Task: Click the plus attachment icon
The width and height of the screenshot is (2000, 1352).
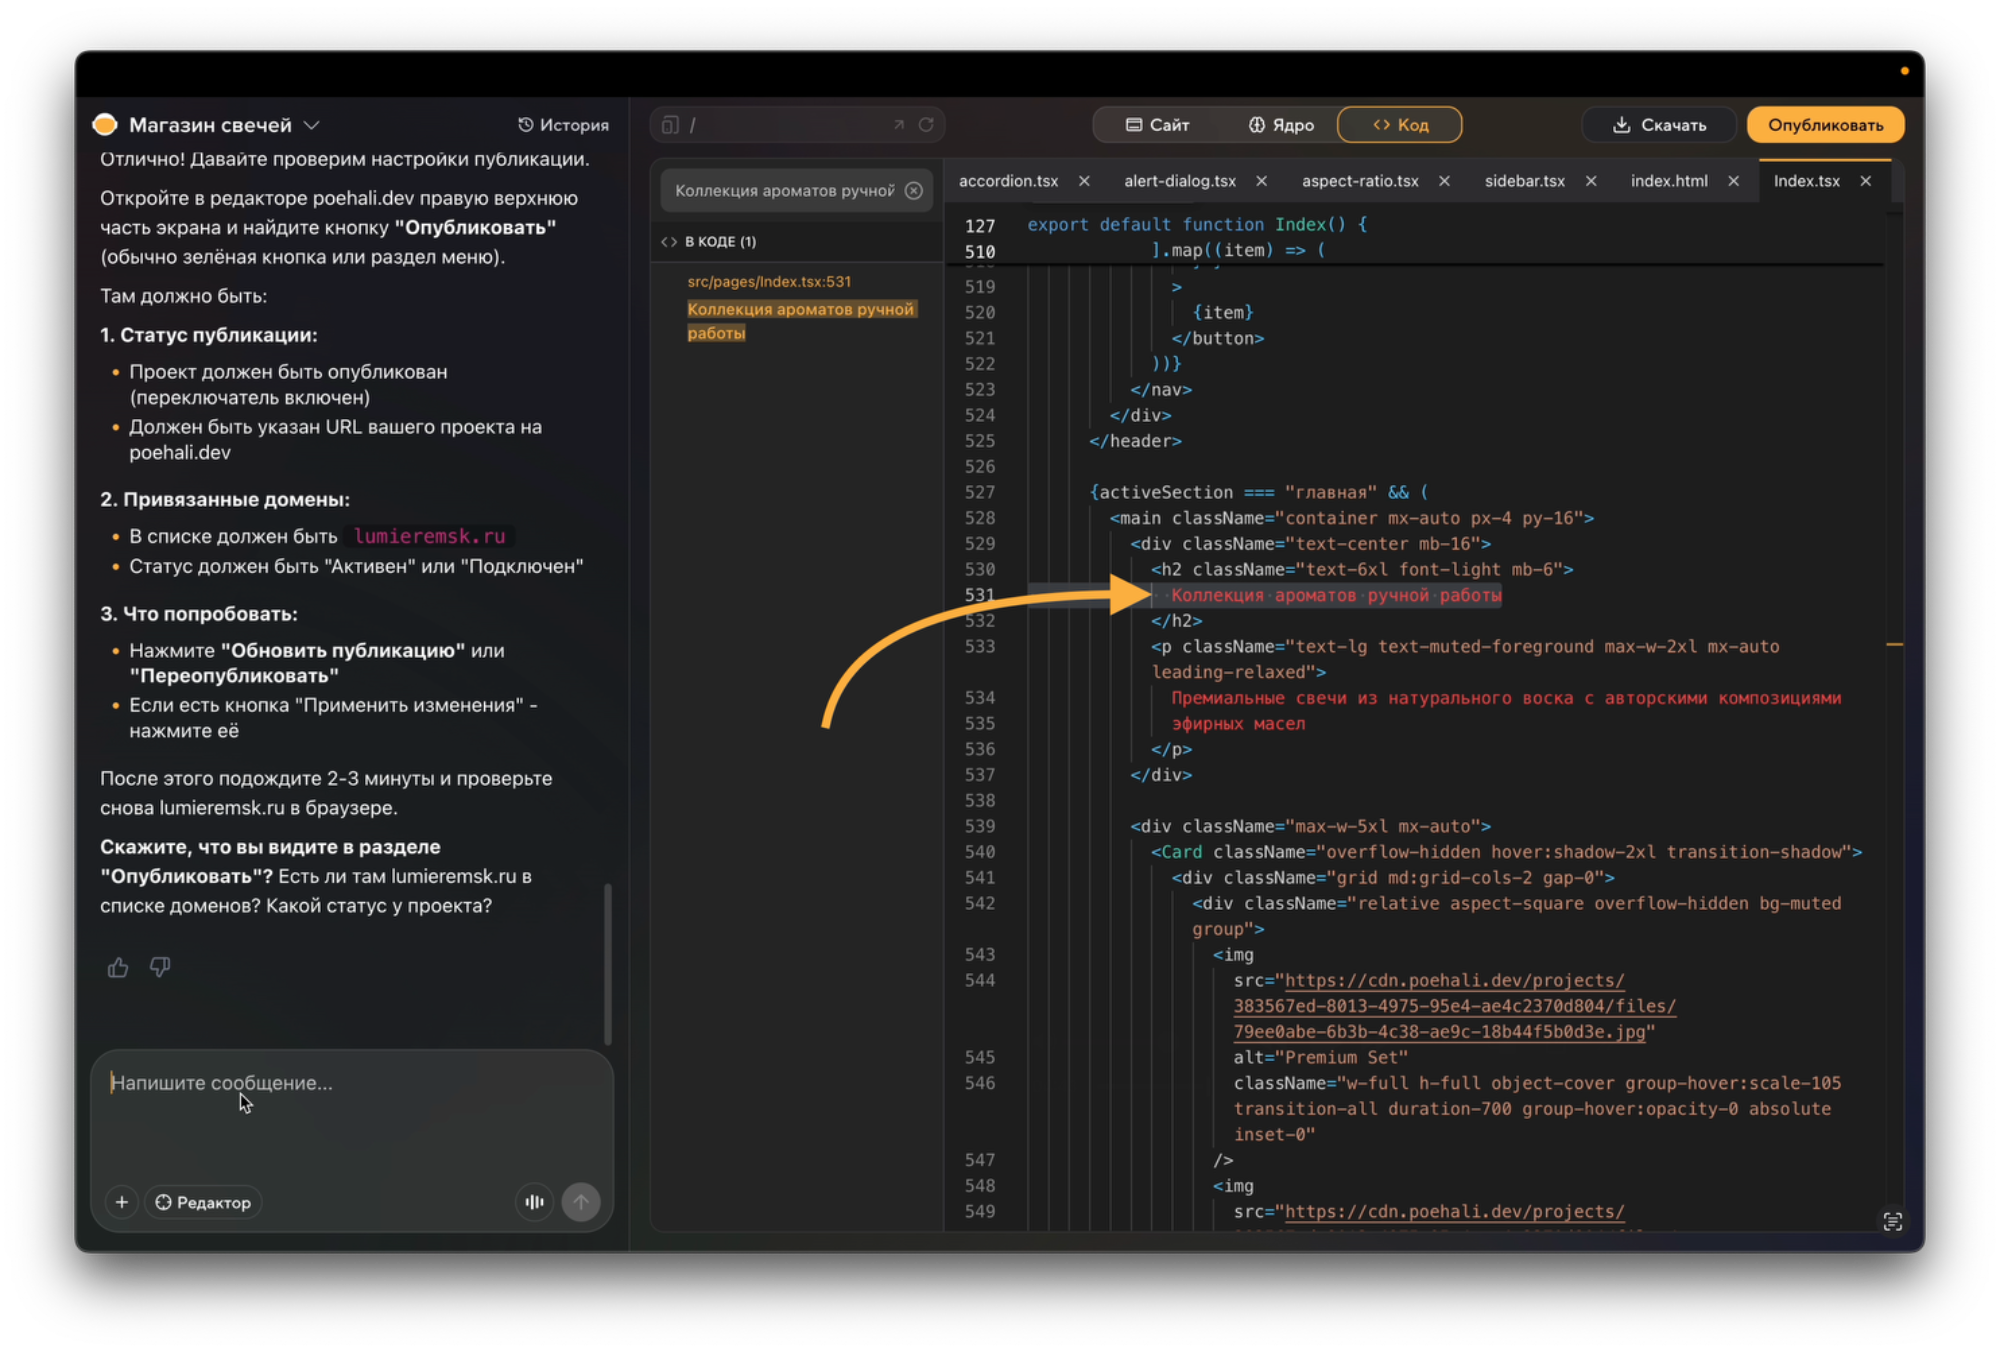Action: tap(122, 1202)
